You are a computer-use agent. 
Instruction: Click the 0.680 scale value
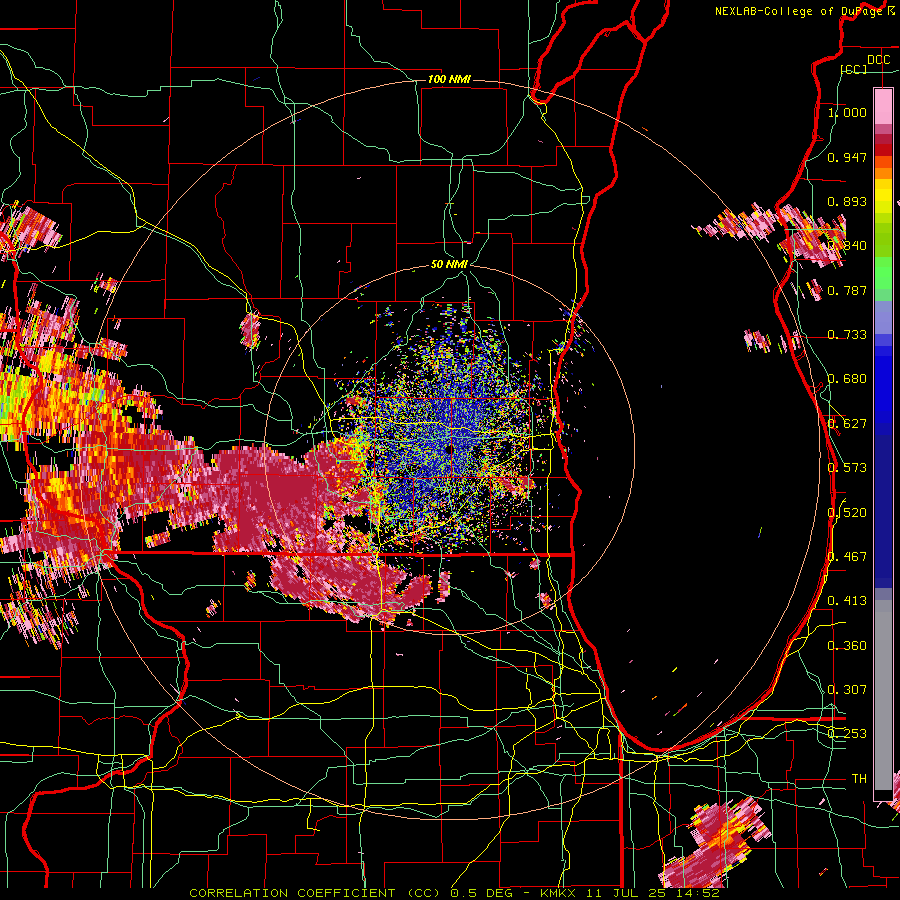[847, 379]
